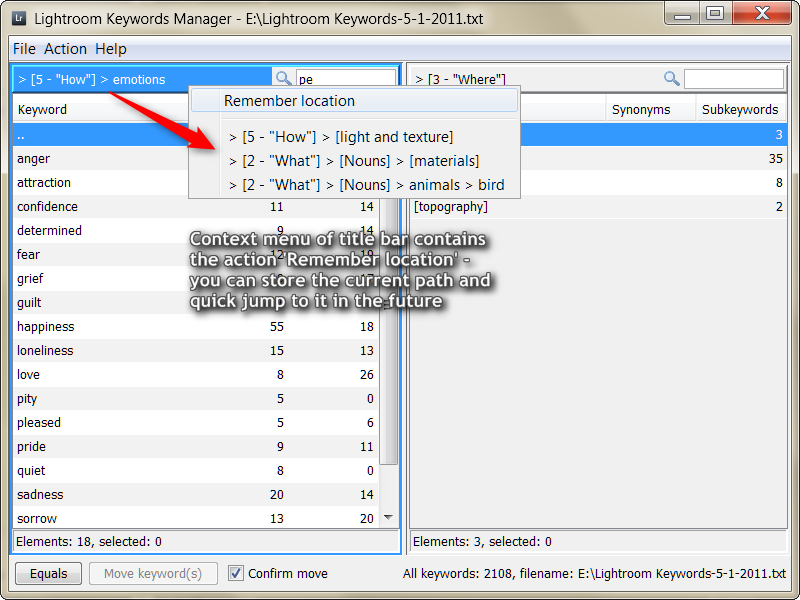Image resolution: width=800 pixels, height=600 pixels.
Task: Select the 'happiness' keyword row
Action: [x=196, y=327]
